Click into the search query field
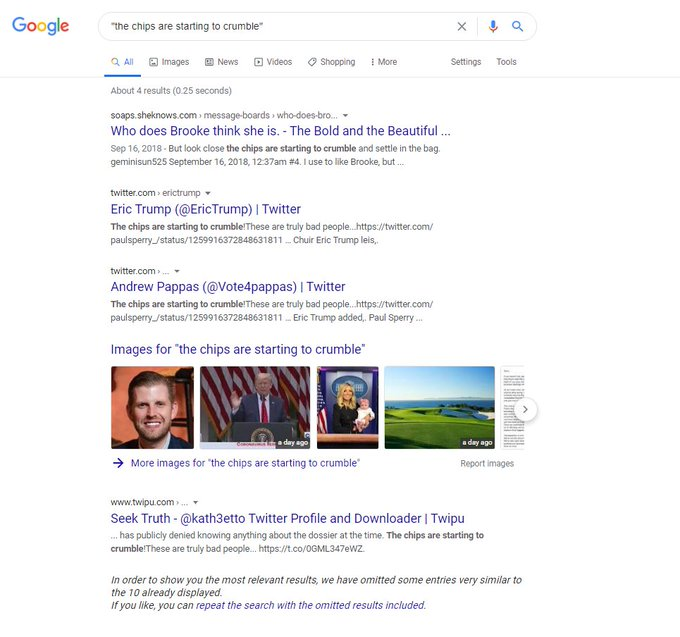Viewport: 680px width, 637px height. (278, 26)
